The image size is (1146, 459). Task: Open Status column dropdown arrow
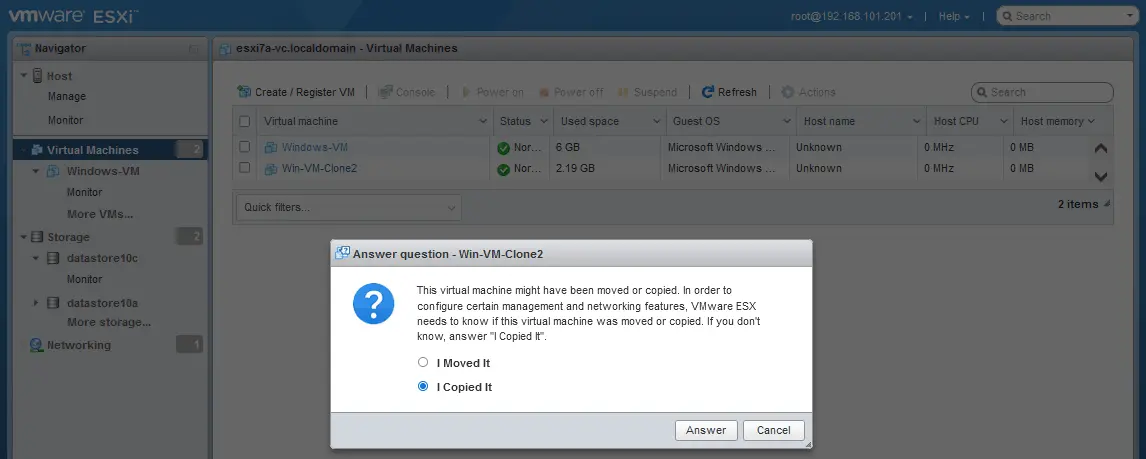(544, 121)
